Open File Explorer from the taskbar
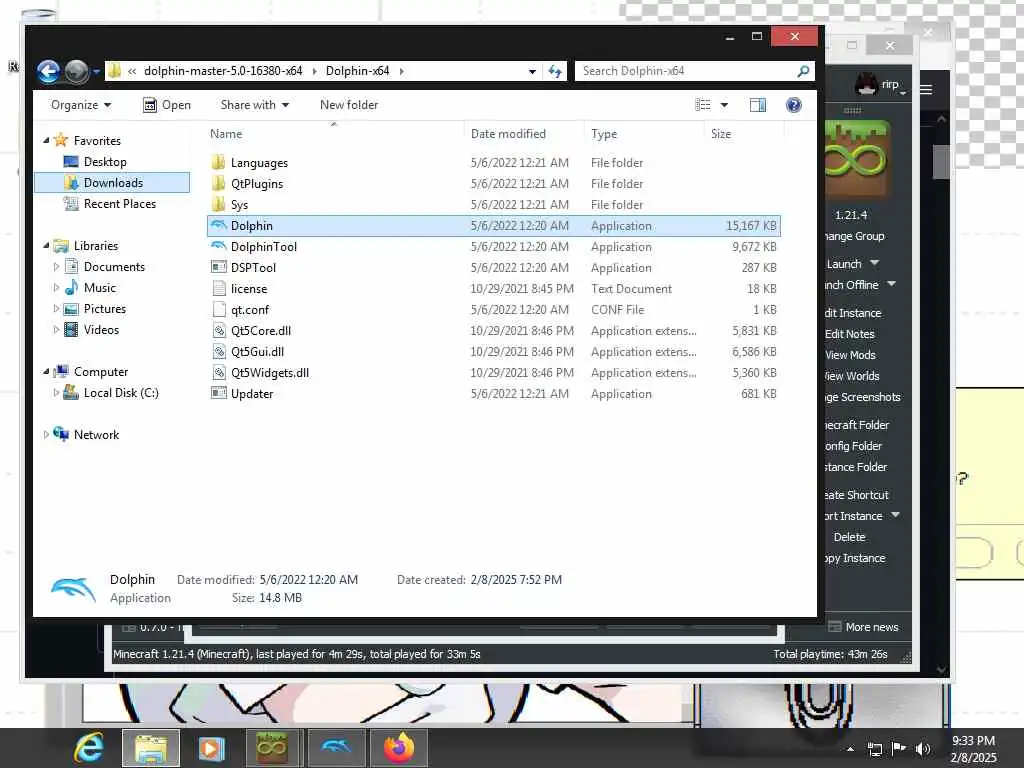The width and height of the screenshot is (1024, 768). [x=151, y=748]
